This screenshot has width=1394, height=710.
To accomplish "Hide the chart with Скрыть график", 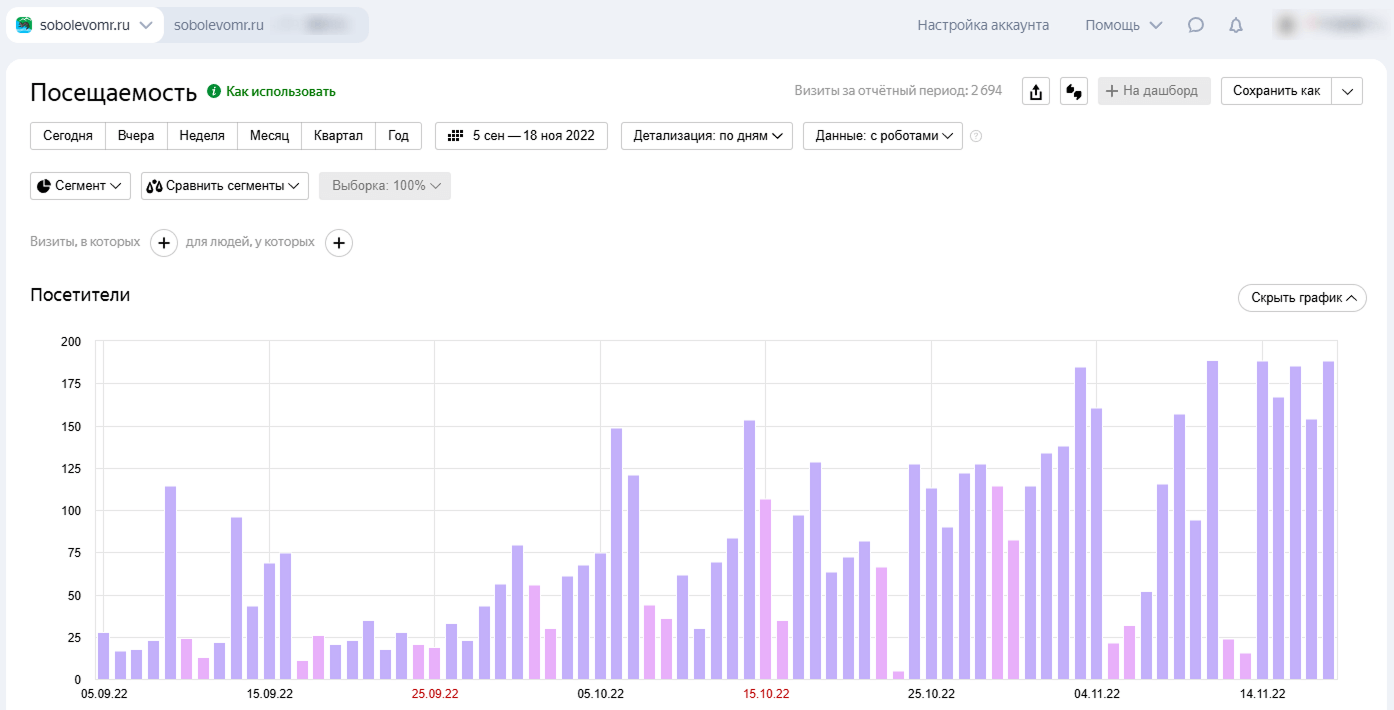I will click(x=1302, y=298).
